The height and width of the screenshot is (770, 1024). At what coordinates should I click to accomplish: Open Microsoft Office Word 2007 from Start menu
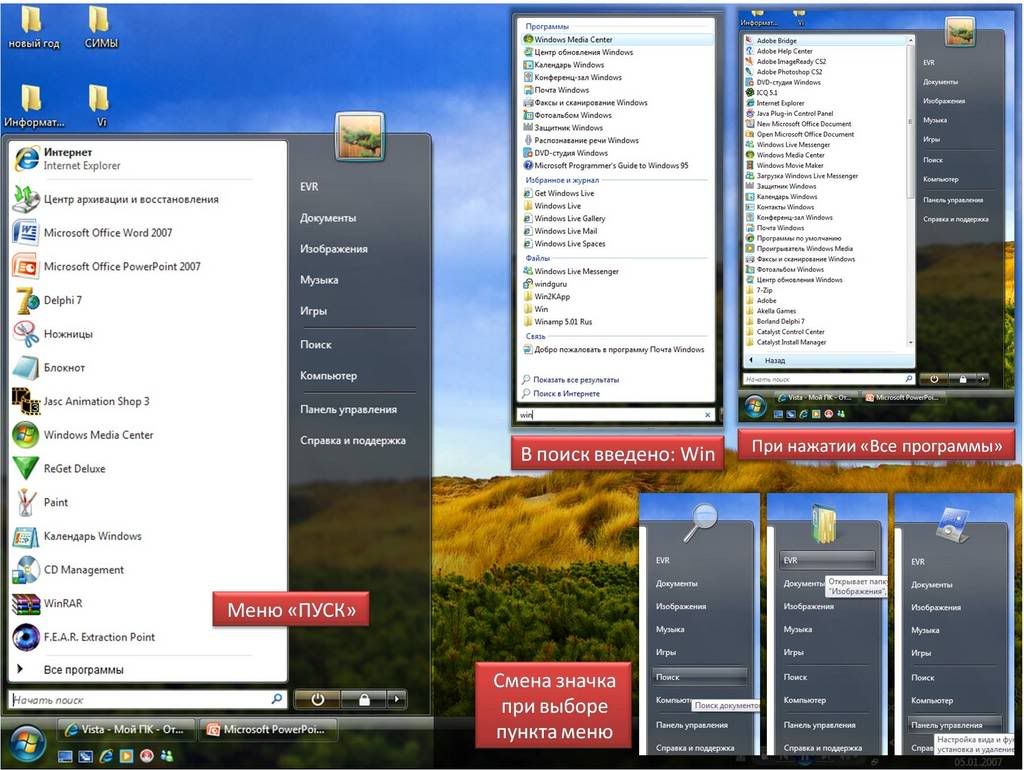107,233
